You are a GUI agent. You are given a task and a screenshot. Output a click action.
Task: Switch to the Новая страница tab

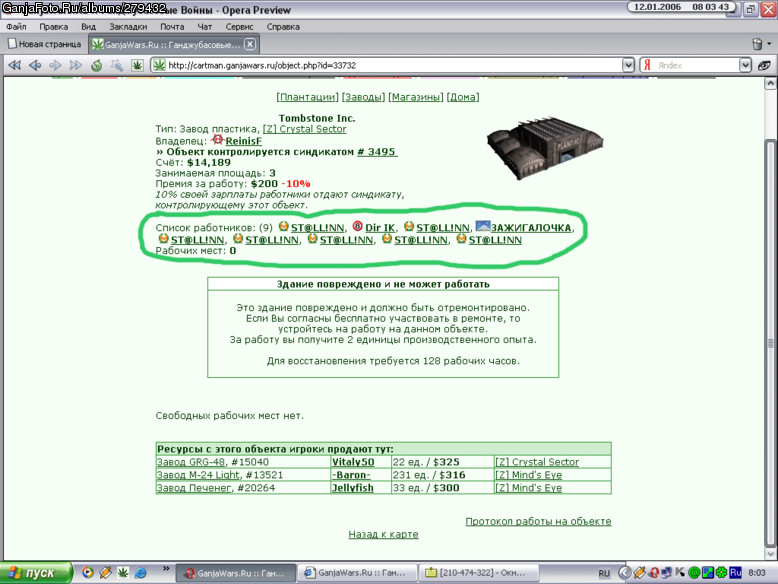click(45, 44)
